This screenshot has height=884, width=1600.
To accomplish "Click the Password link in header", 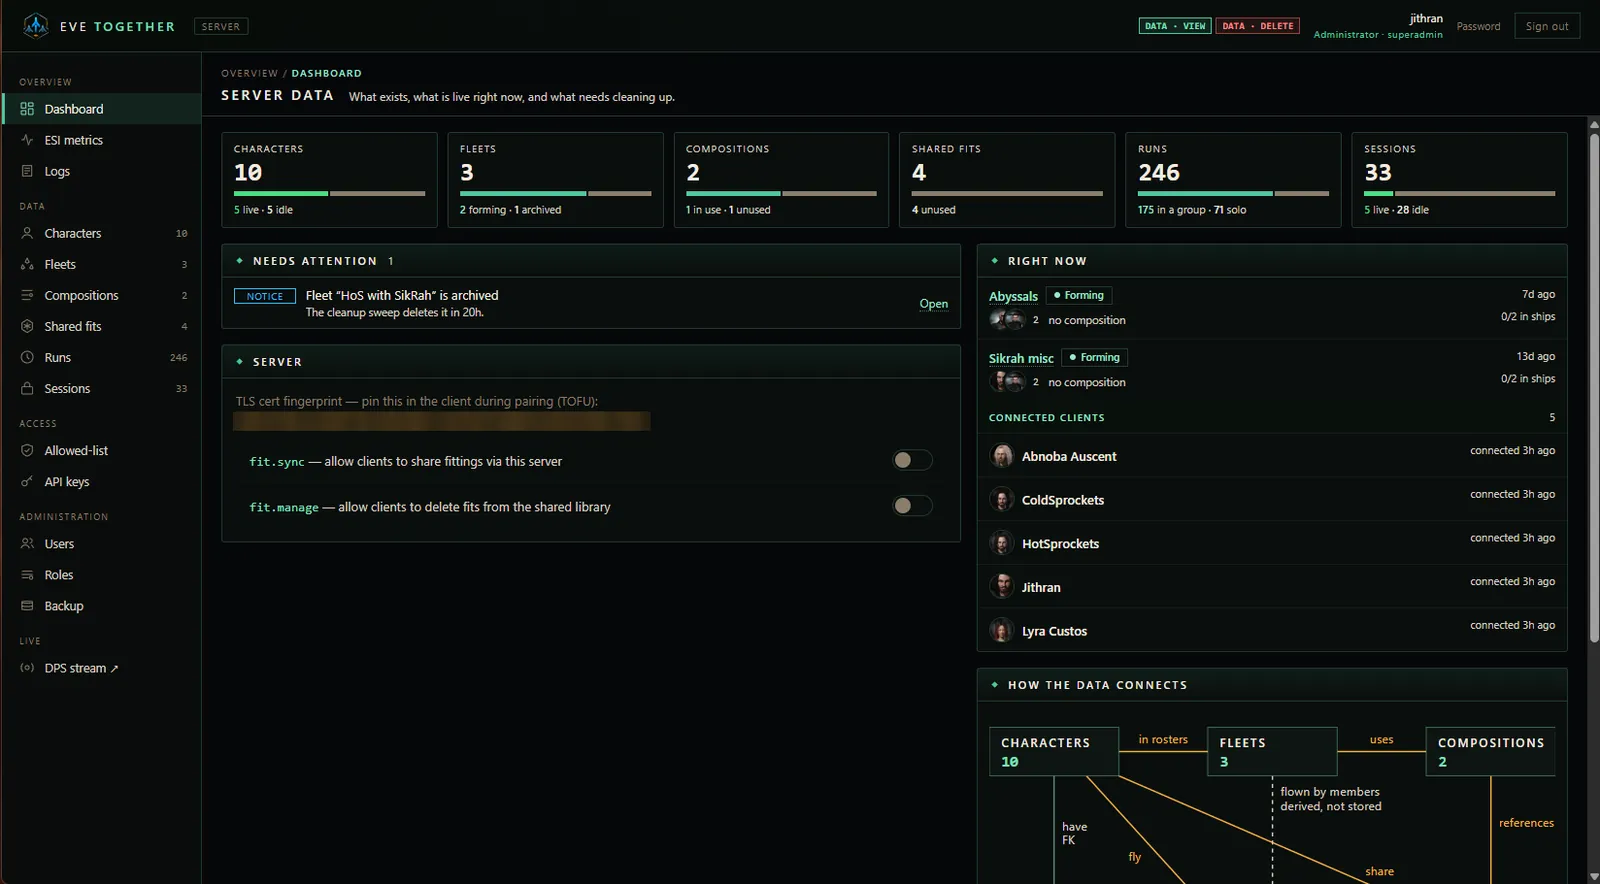I will [x=1478, y=27].
